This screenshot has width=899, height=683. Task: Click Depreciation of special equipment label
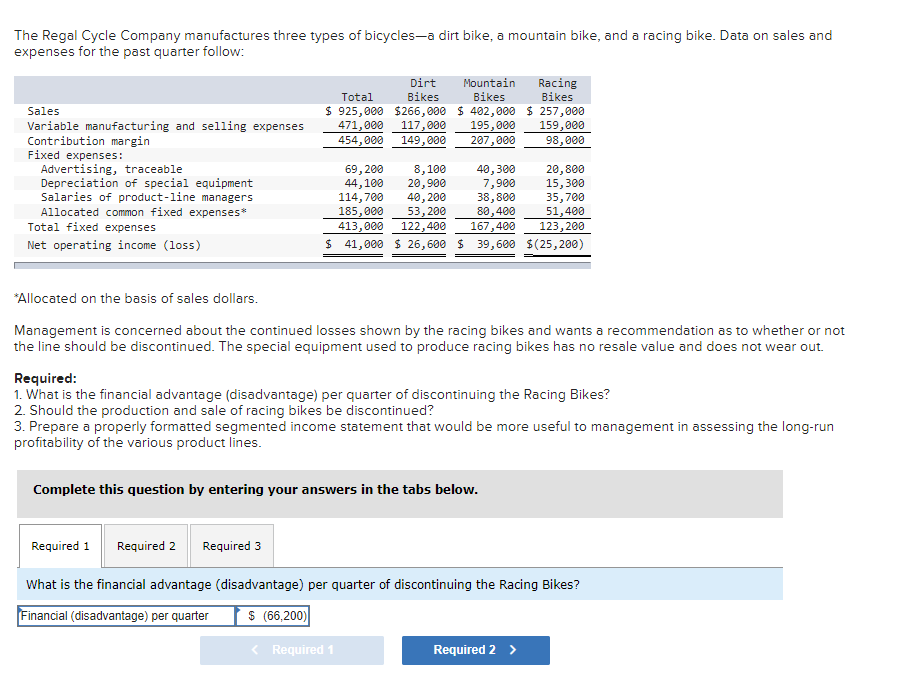tap(147, 183)
